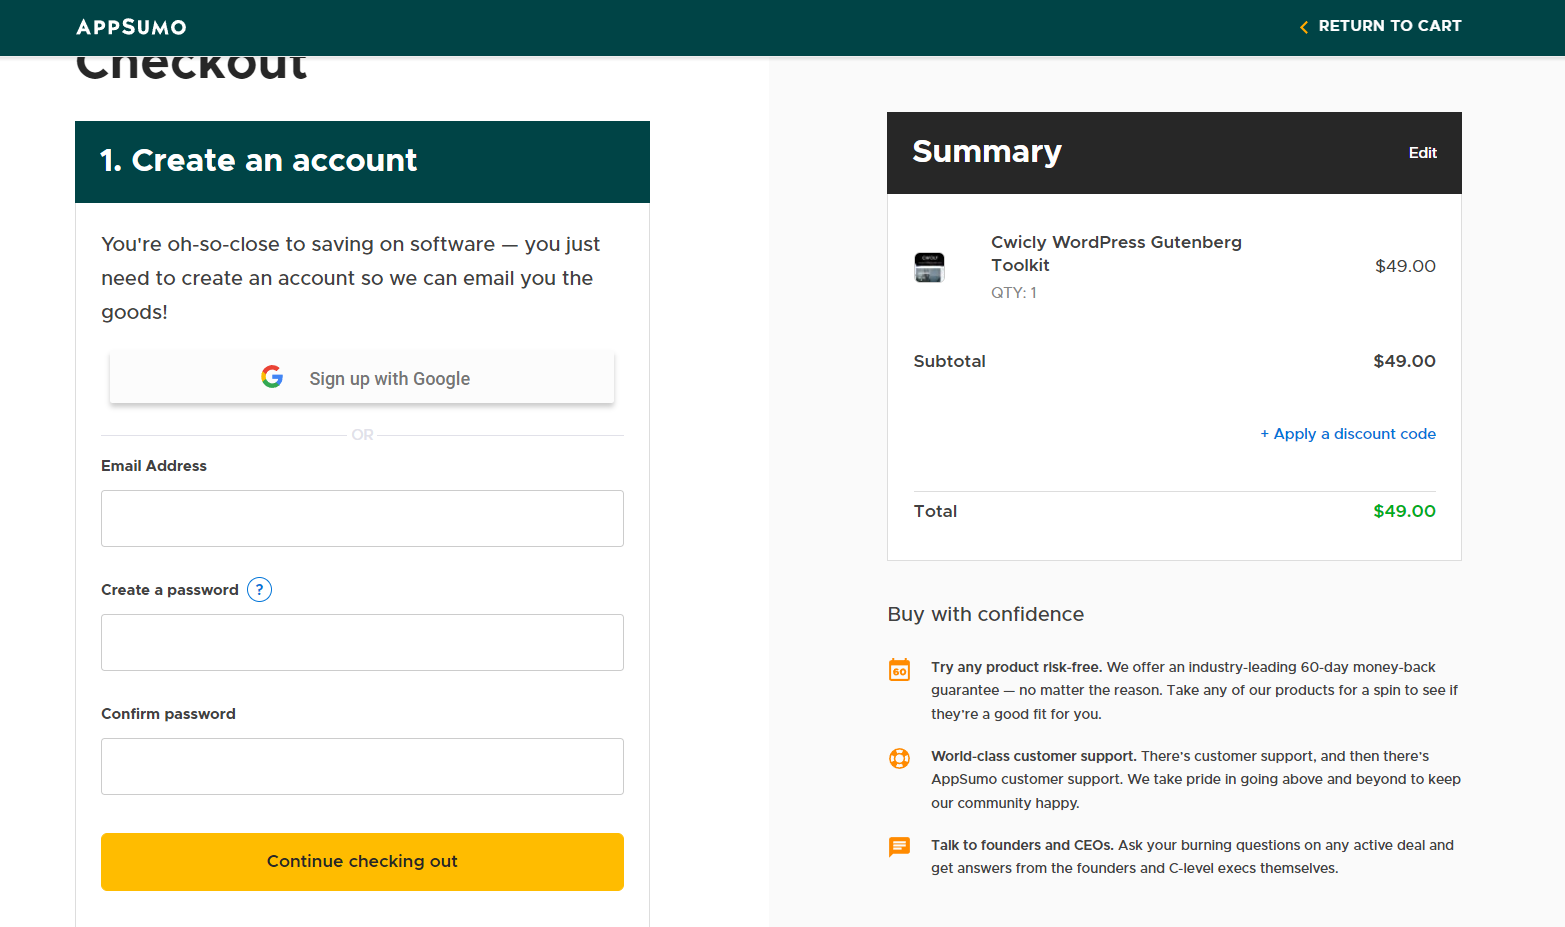Click the customer support lifebuoy icon
This screenshot has height=927, width=1565.
[900, 758]
